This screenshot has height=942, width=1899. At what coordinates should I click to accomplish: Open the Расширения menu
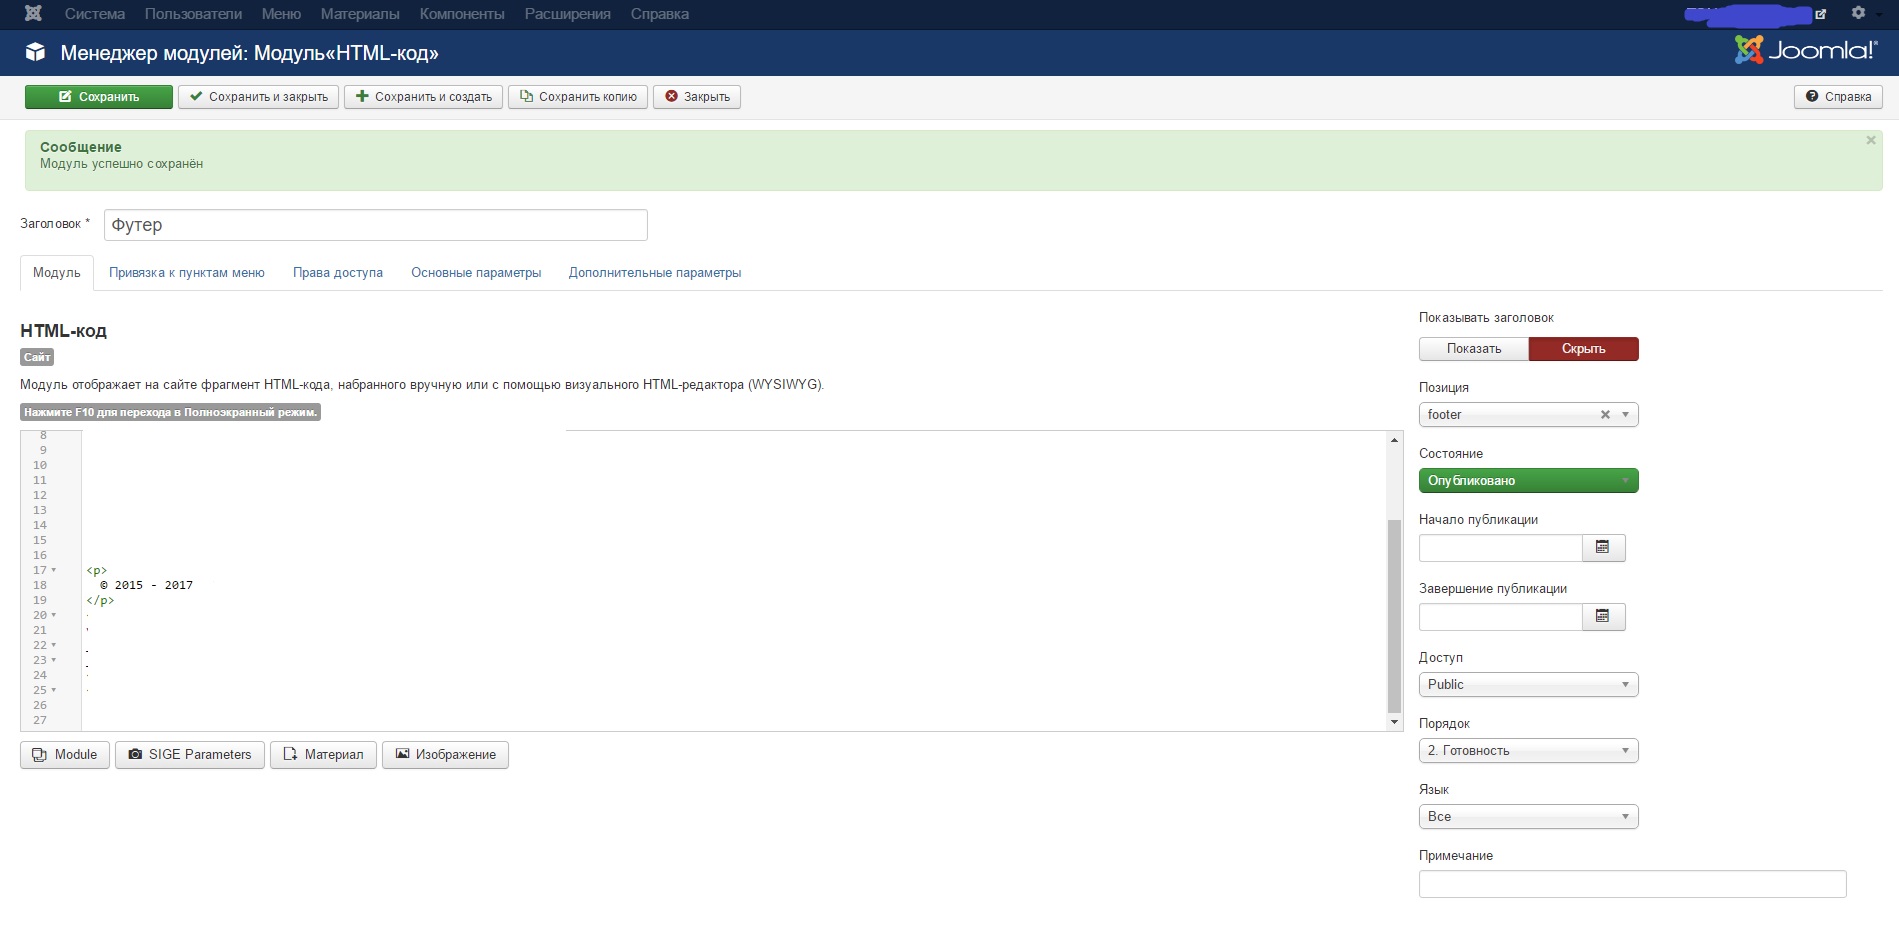pos(567,14)
